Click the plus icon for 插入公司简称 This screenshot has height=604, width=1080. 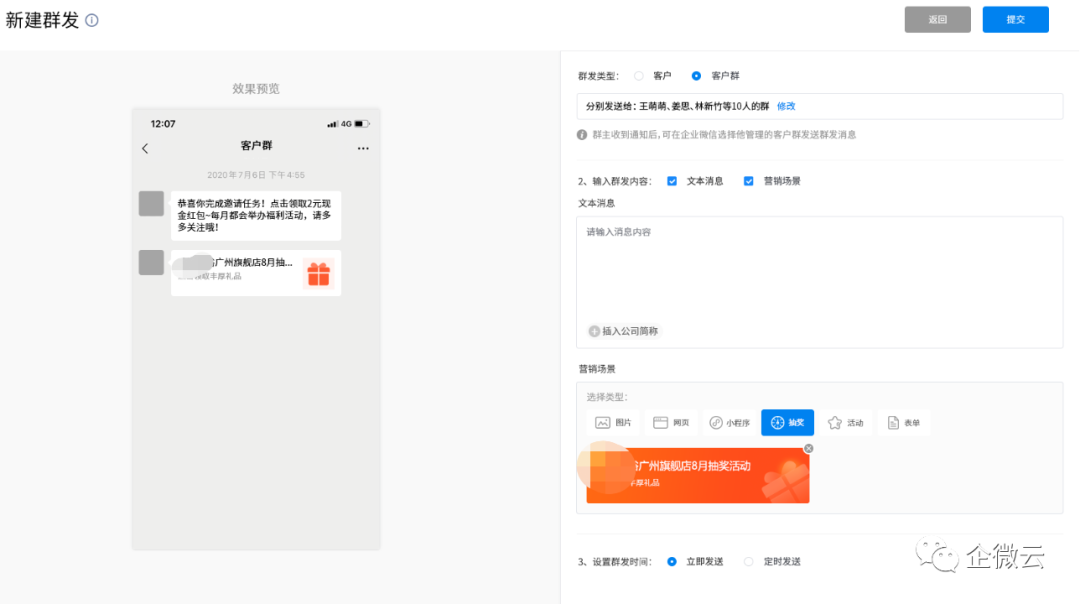pyautogui.click(x=594, y=331)
